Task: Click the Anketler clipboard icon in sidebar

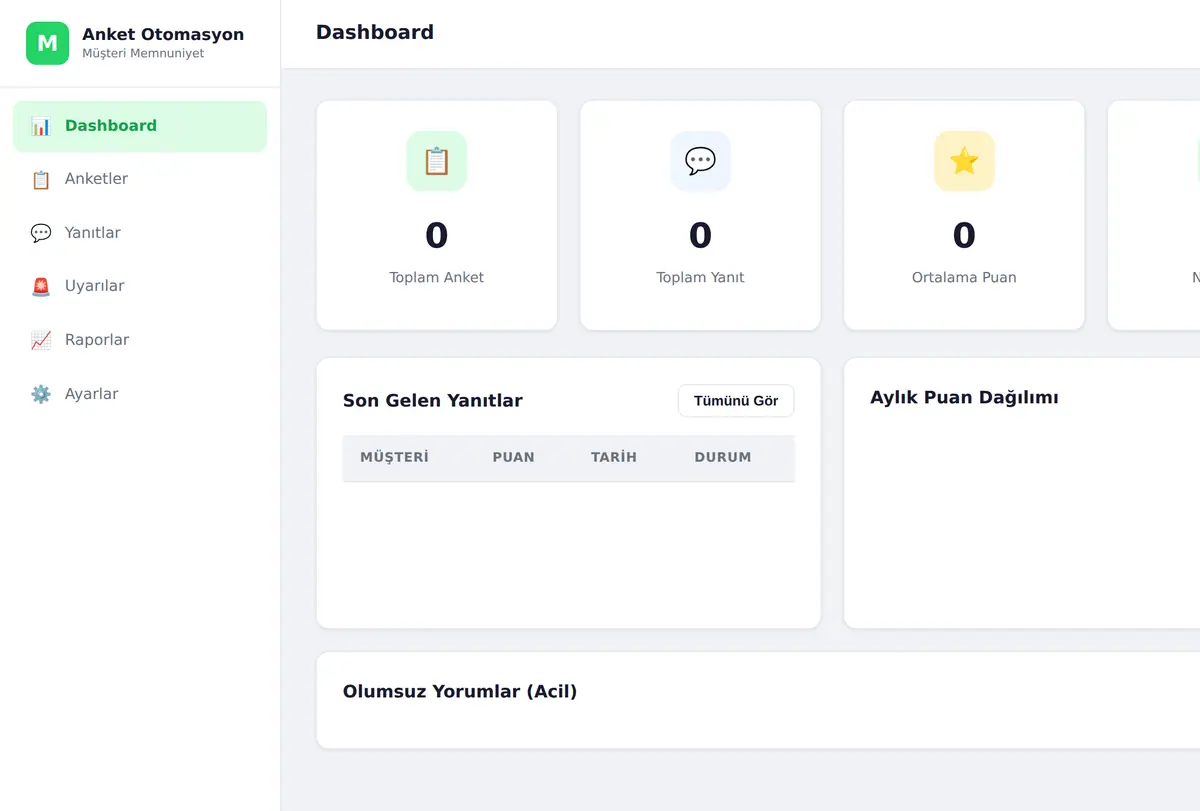Action: (x=41, y=180)
